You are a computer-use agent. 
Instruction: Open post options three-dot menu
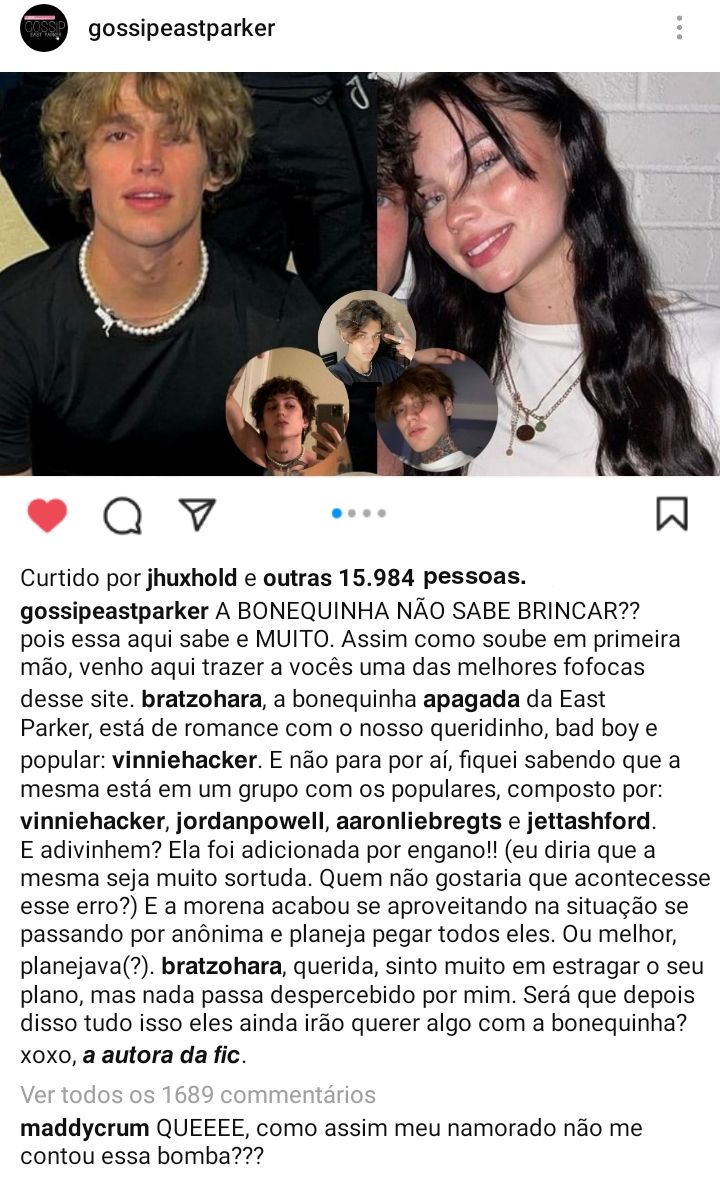(679, 28)
